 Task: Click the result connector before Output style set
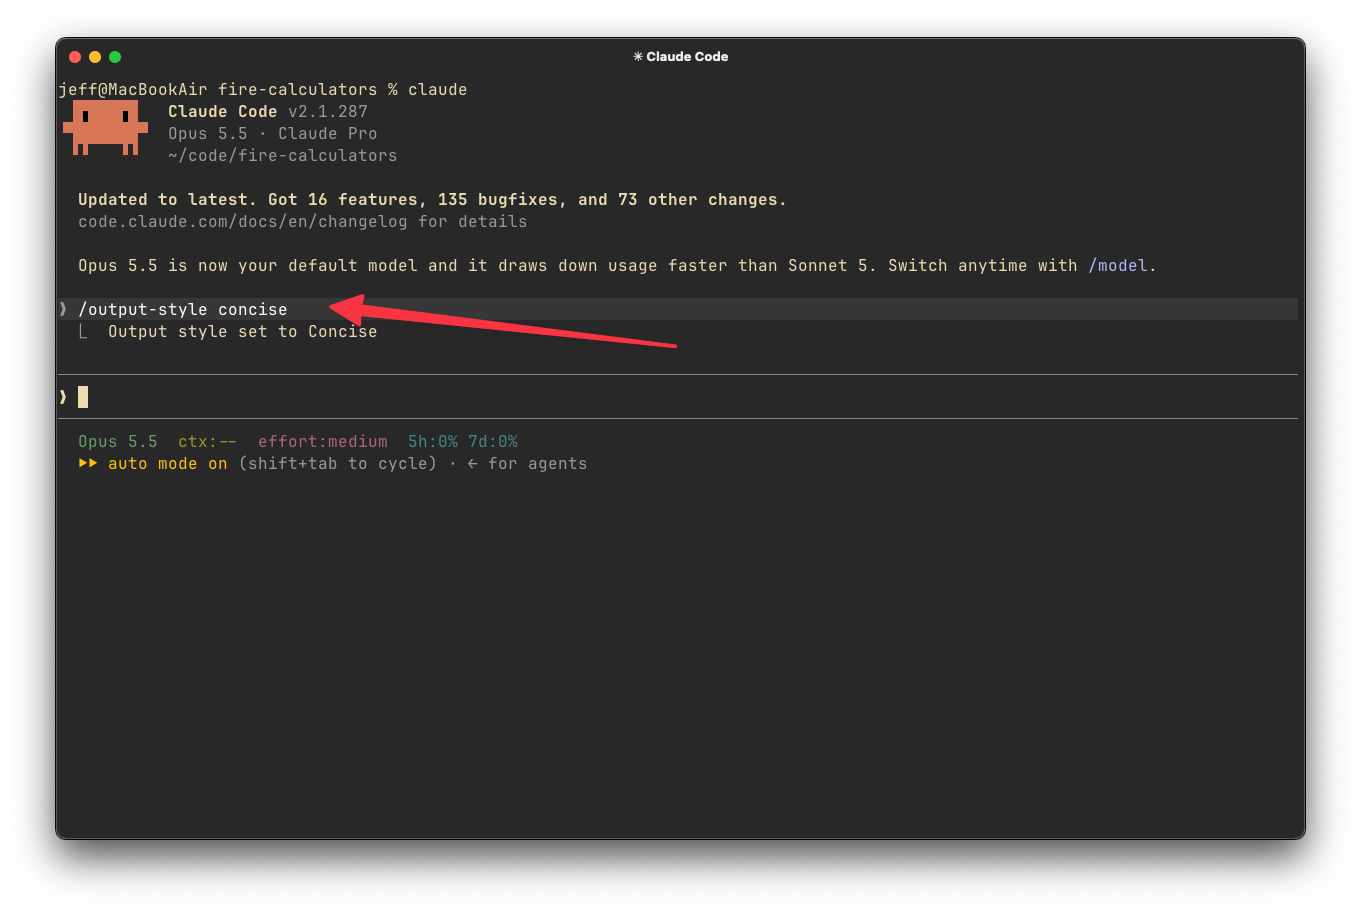83,331
